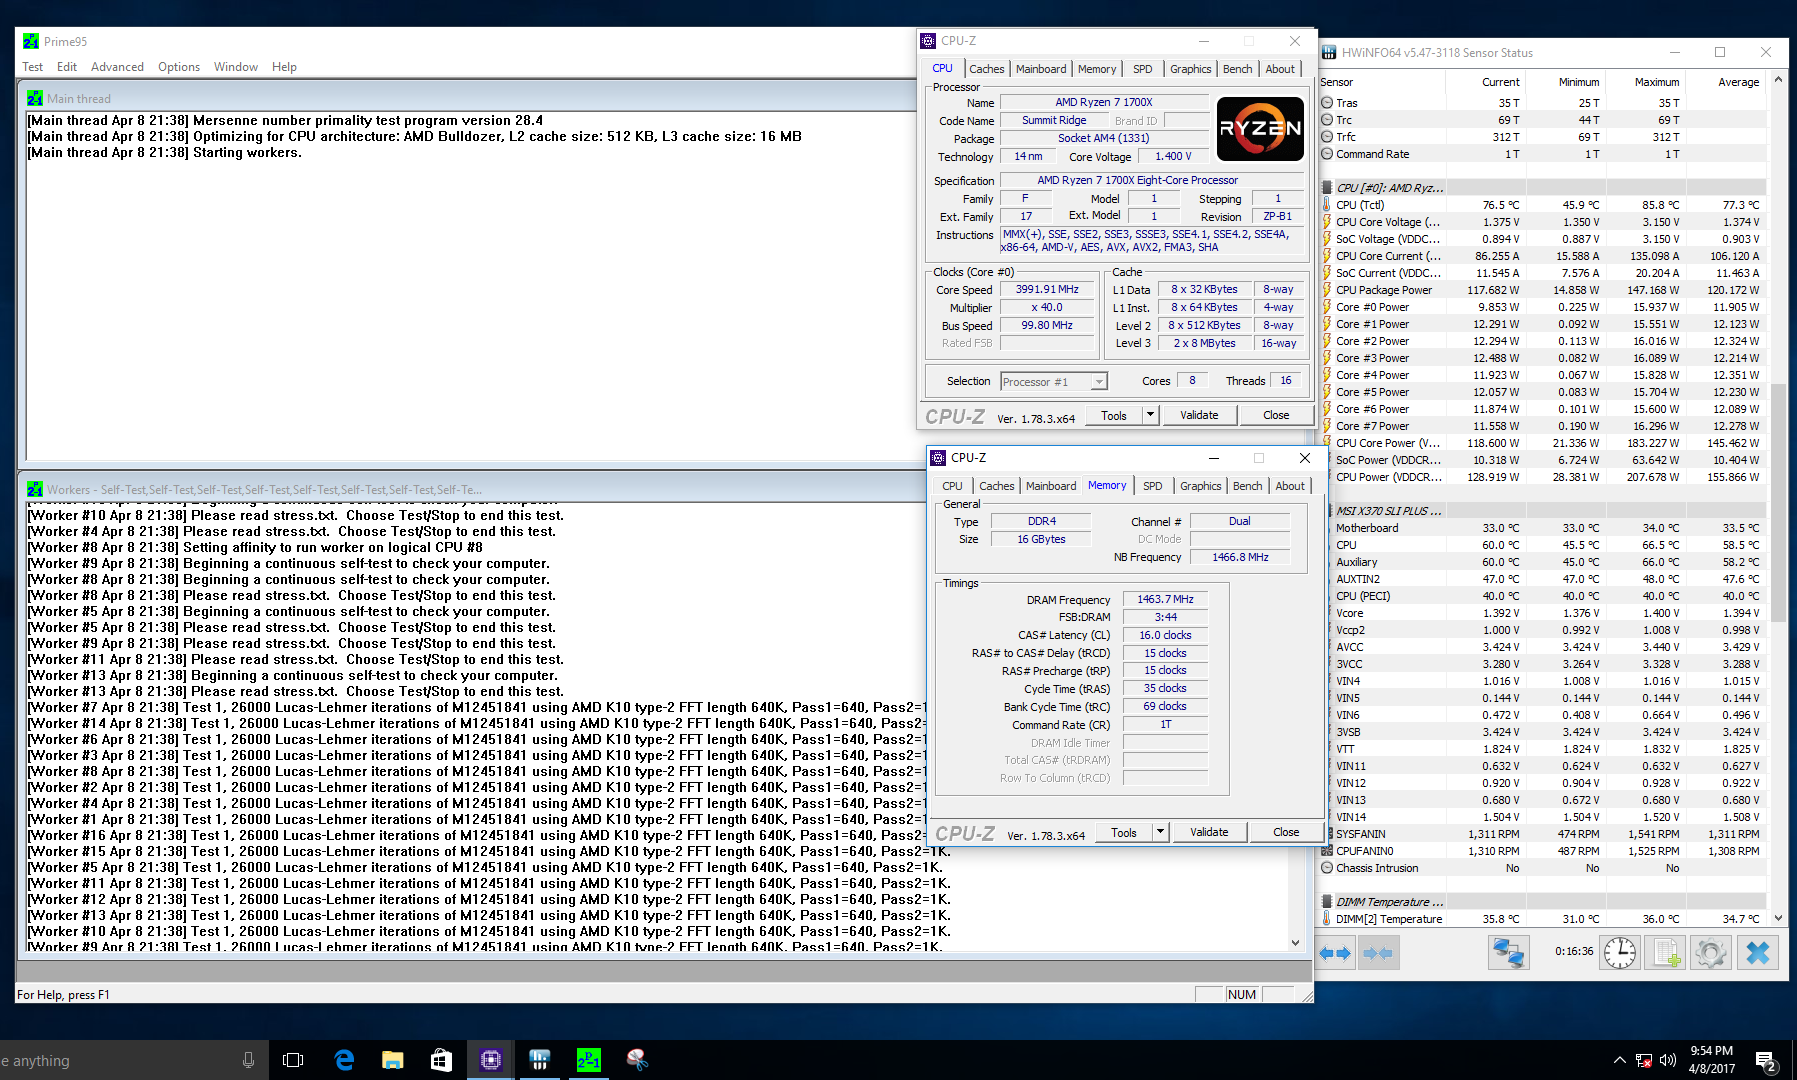Open Tools dropdown arrow in upper CPU-Z

(x=1150, y=415)
